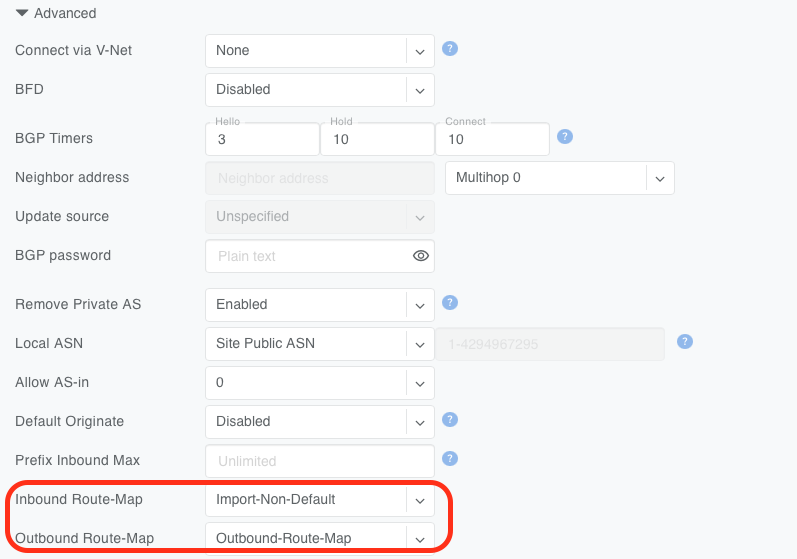Click the BGP password text field

tap(307, 256)
